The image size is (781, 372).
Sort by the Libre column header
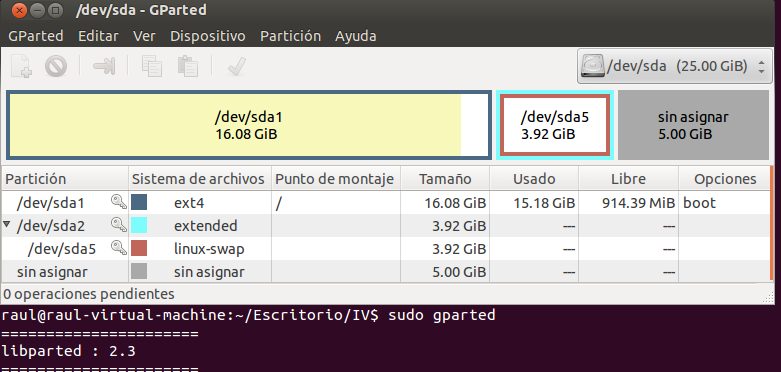click(x=629, y=179)
